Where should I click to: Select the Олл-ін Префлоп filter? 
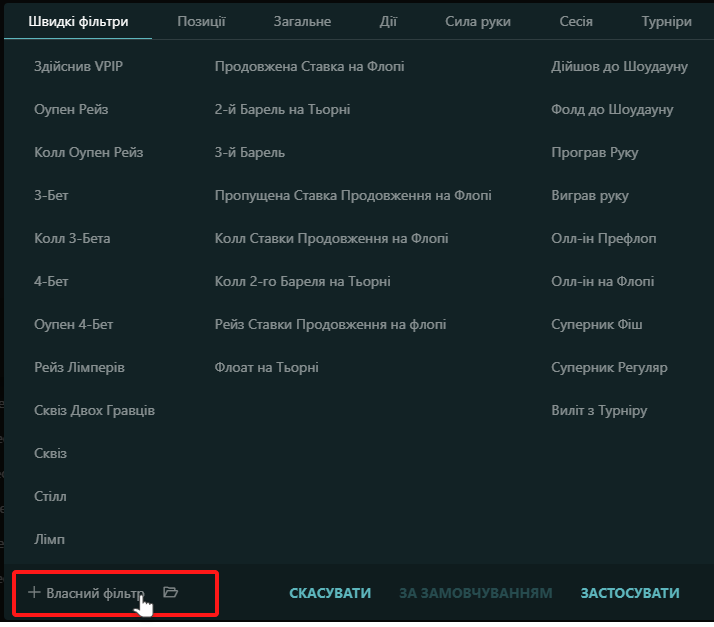[x=604, y=239]
